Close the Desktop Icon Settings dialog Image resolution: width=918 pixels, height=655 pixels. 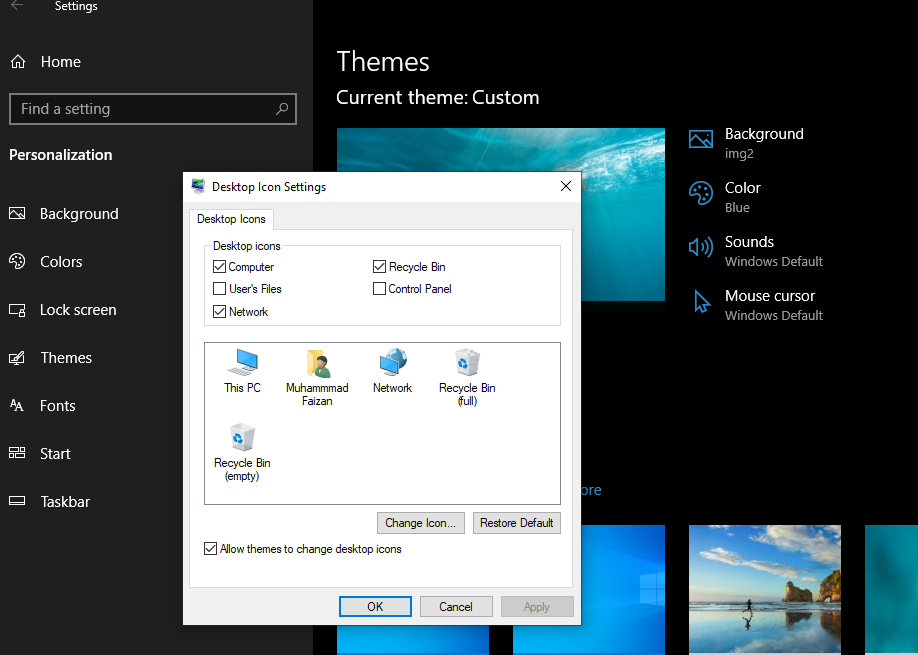(x=566, y=186)
